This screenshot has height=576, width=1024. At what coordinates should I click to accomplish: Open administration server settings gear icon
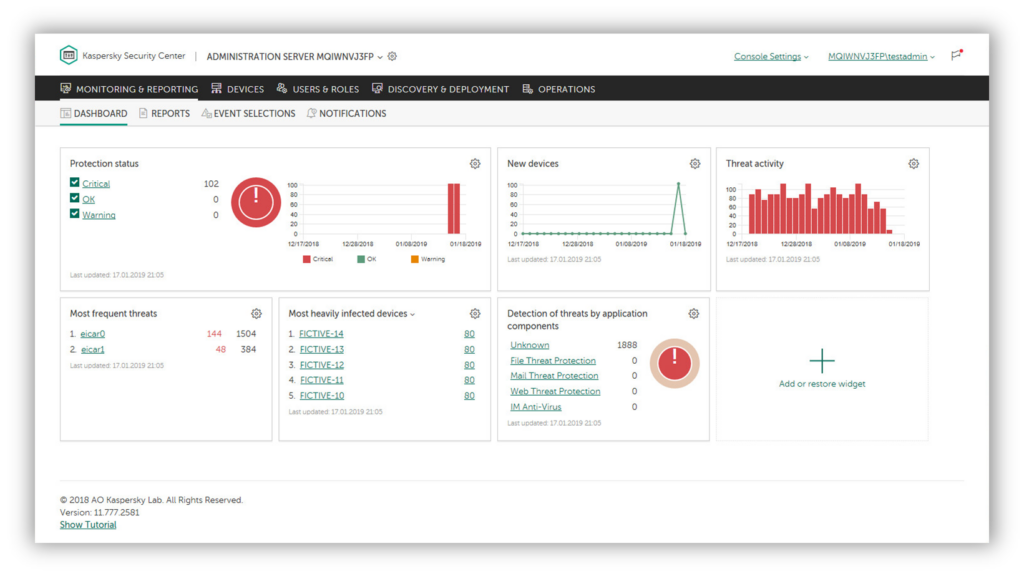point(392,57)
